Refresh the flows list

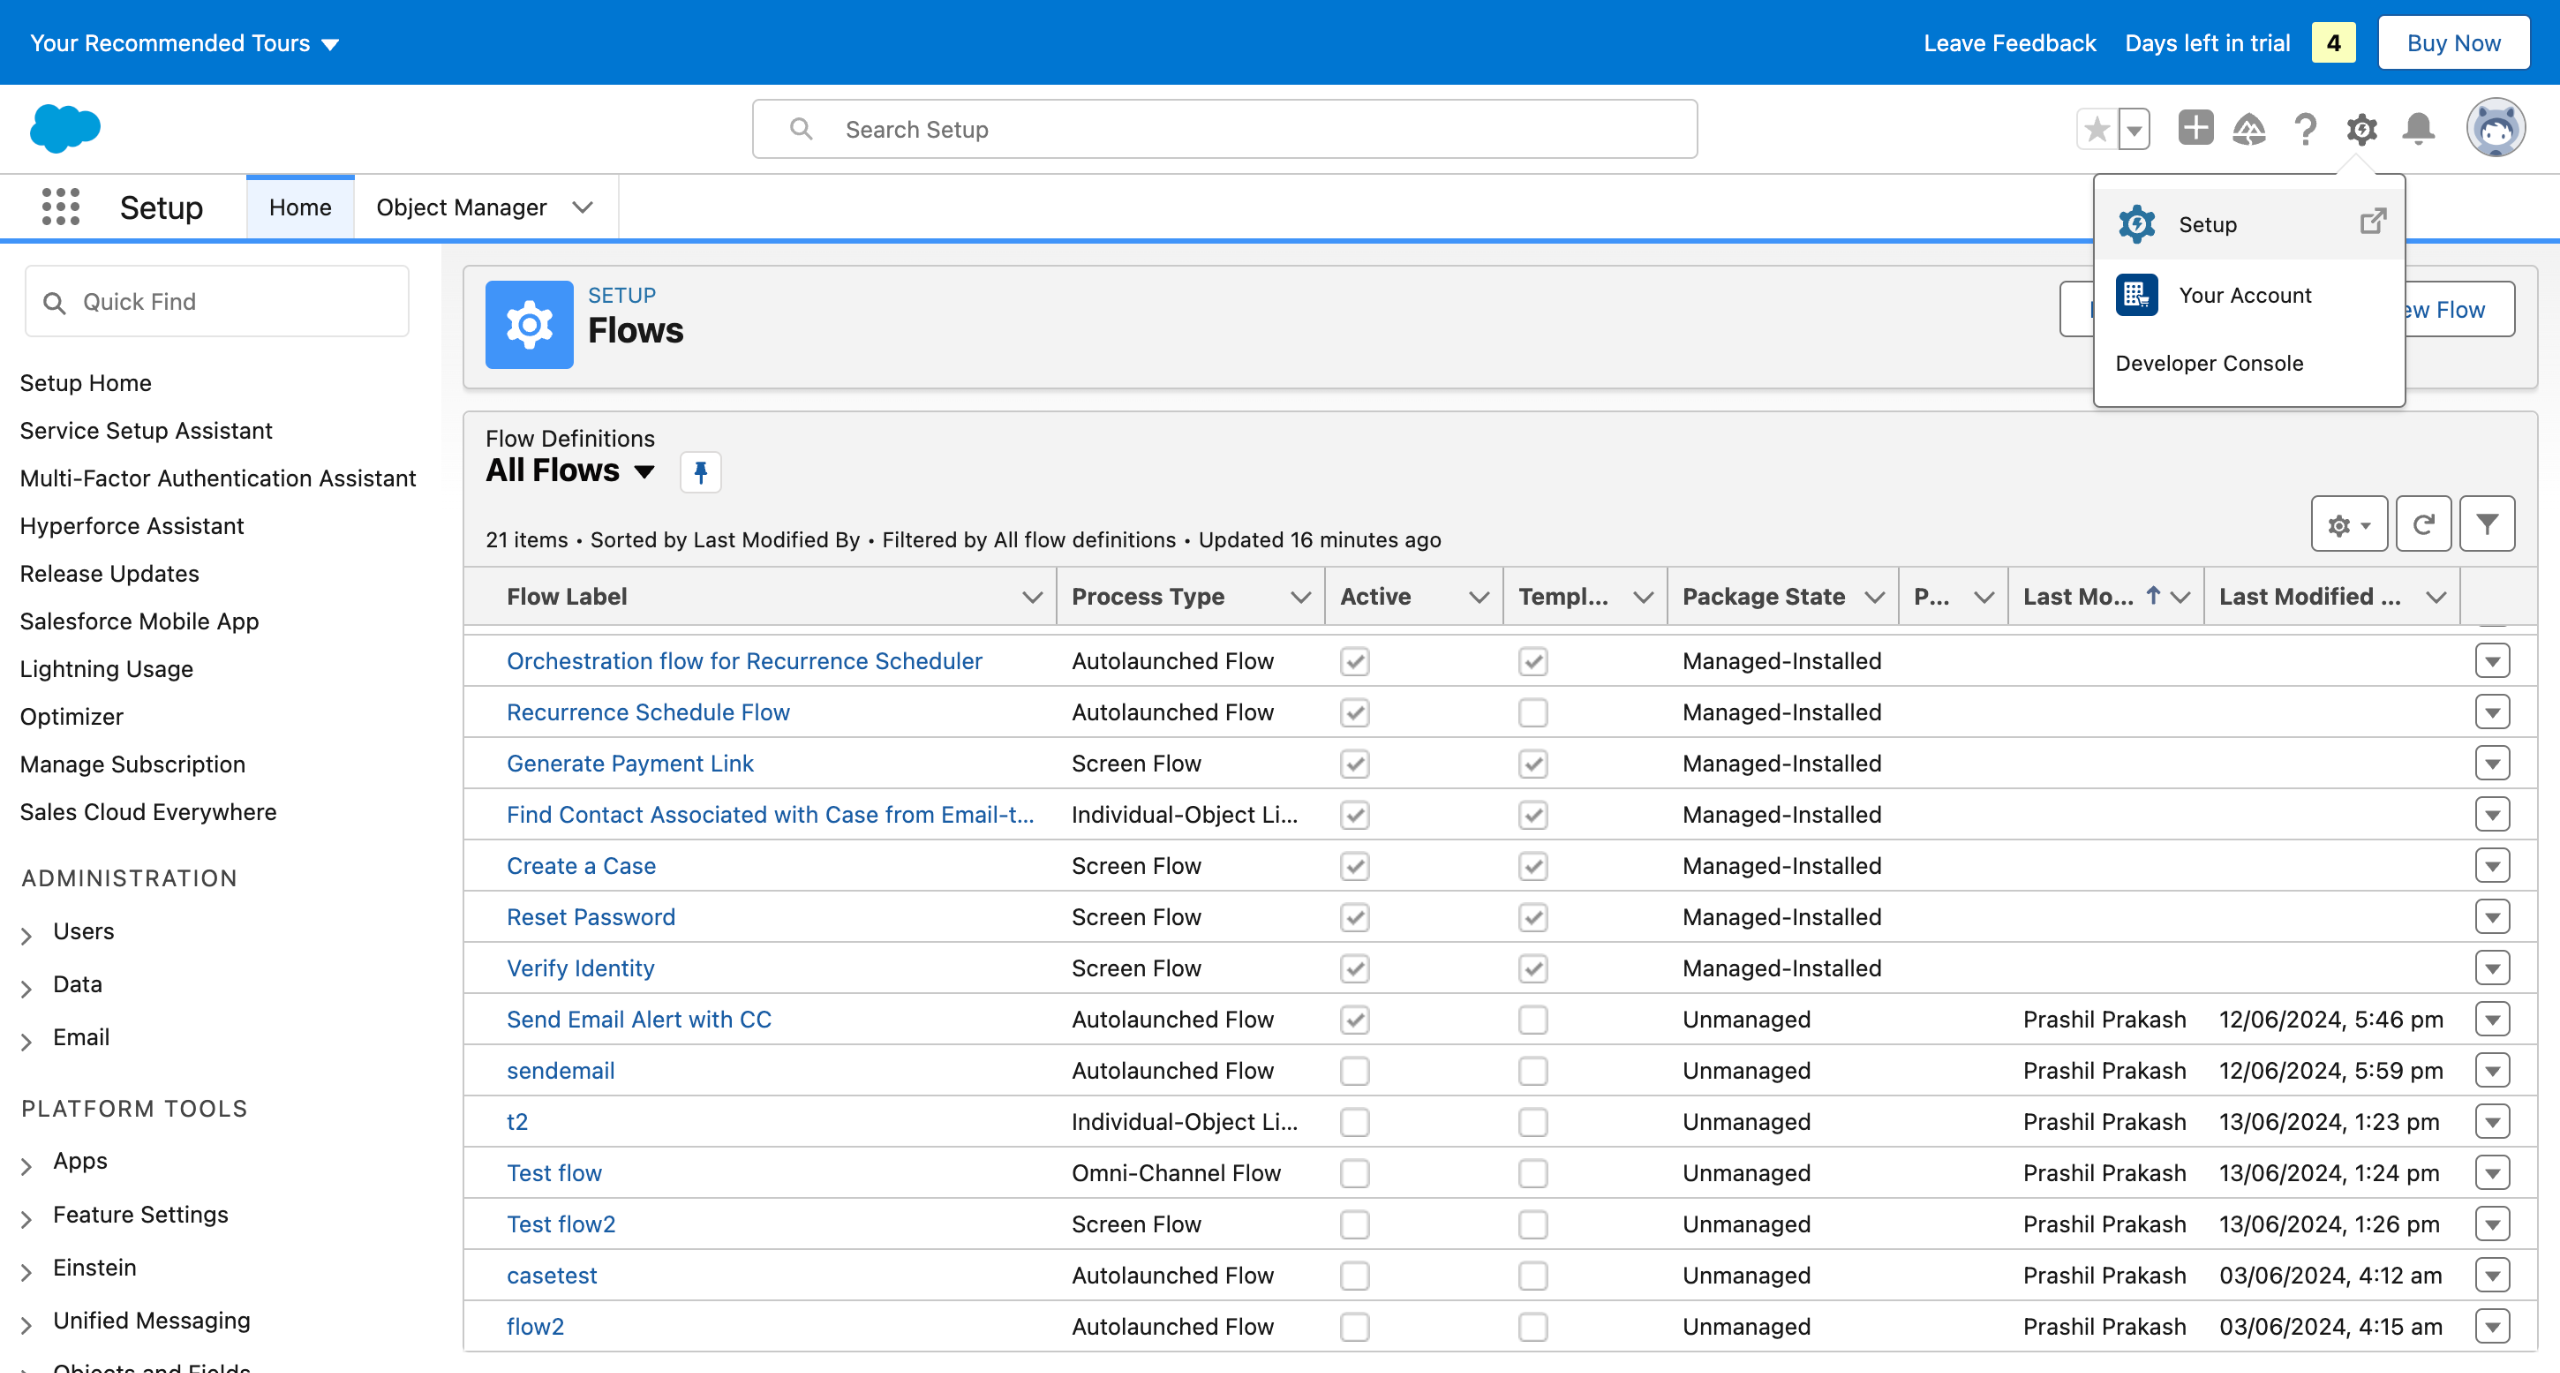click(2423, 524)
